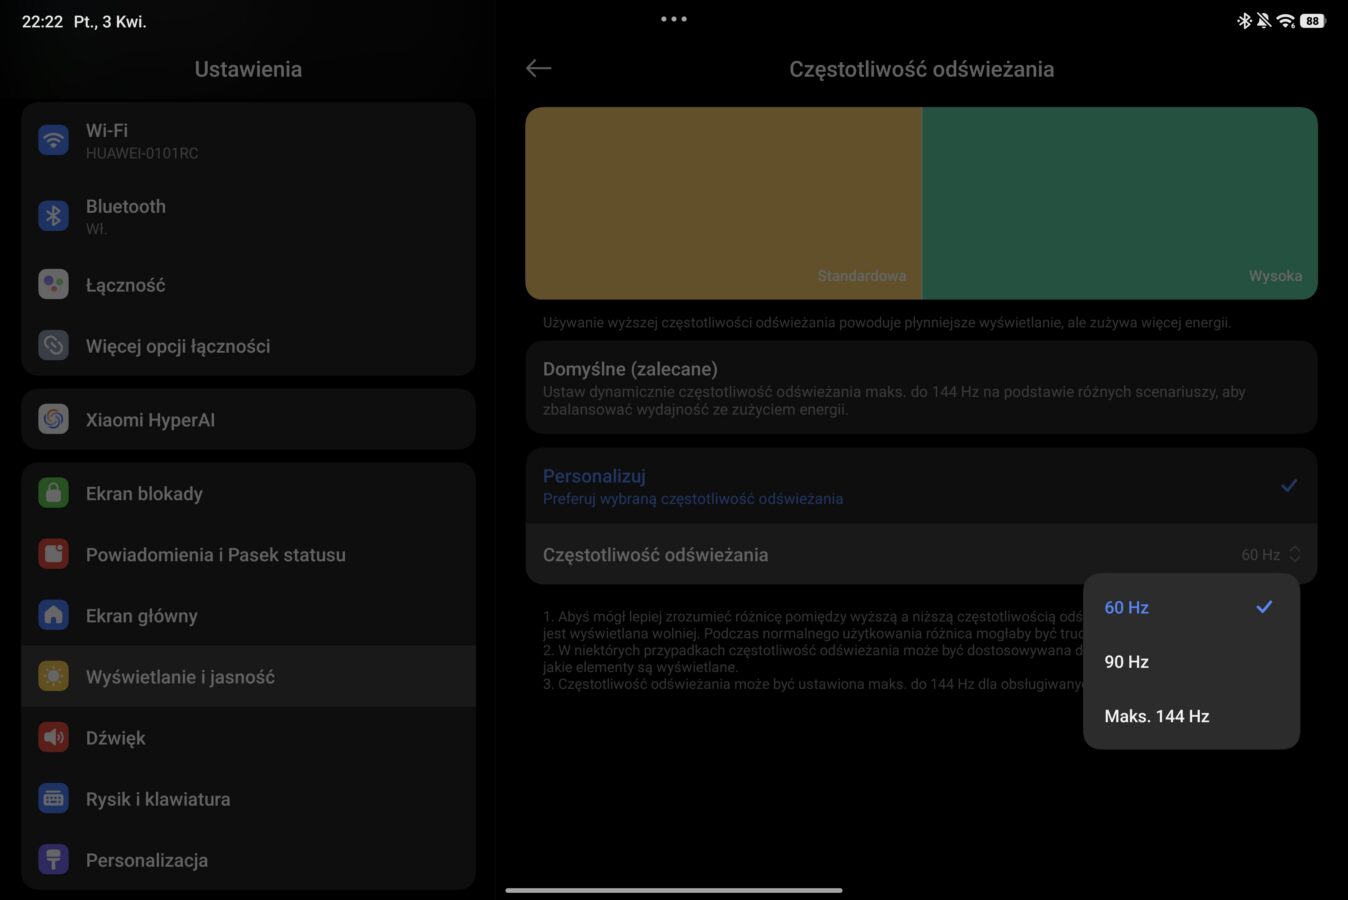Click the green Wysoka preview panel
1348x900 pixels.
(x=1119, y=203)
